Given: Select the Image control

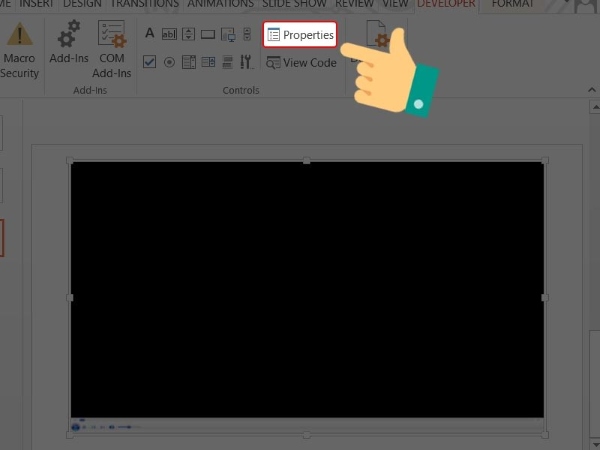Looking at the screenshot, I should 227,34.
